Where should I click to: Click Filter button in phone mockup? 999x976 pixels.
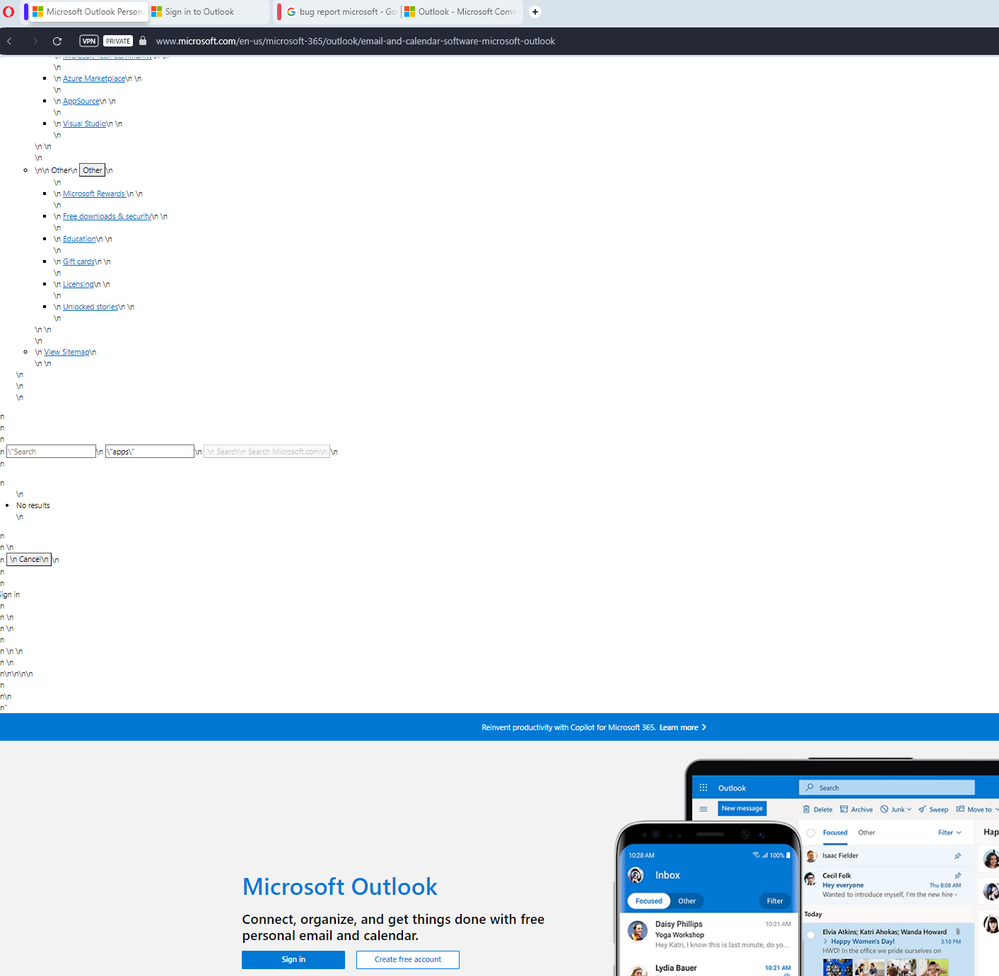775,901
